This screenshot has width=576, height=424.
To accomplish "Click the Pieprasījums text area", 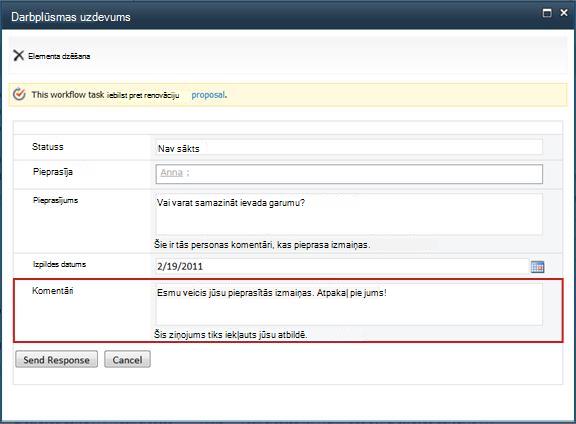I will click(x=349, y=214).
